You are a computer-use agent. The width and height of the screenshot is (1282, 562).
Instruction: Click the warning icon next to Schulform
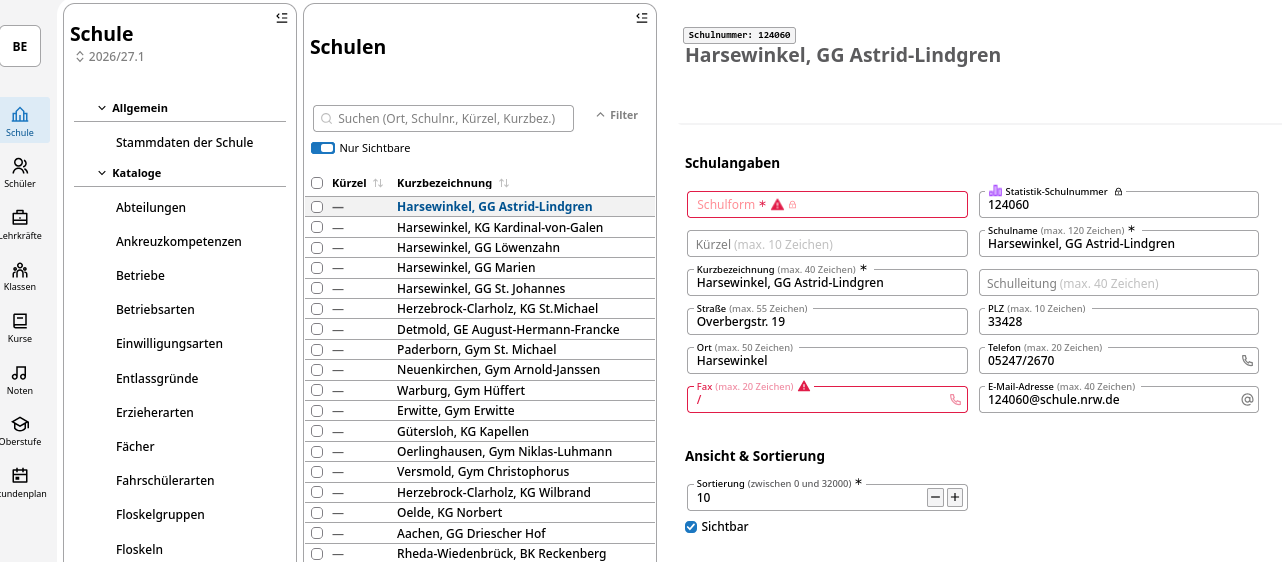point(777,204)
